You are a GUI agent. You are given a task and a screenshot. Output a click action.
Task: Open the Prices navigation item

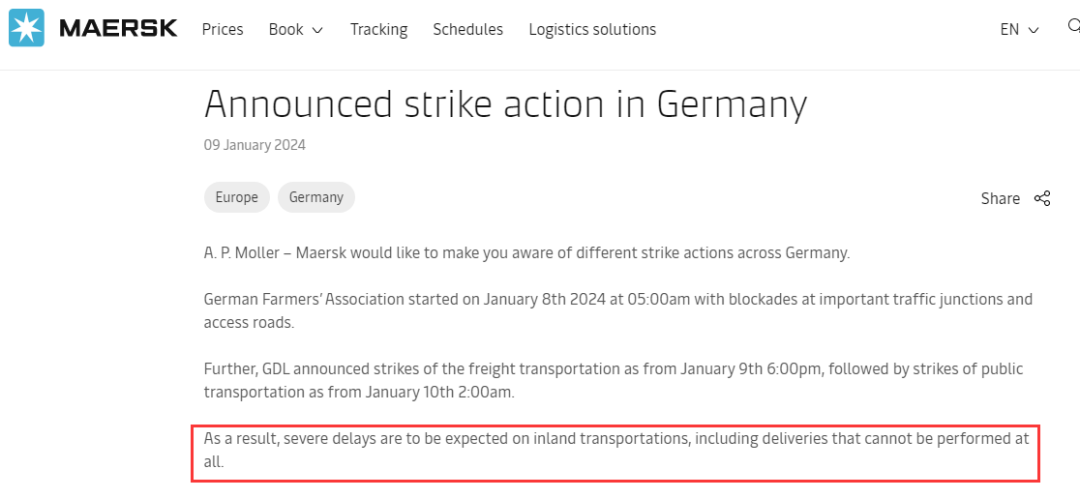click(x=222, y=30)
